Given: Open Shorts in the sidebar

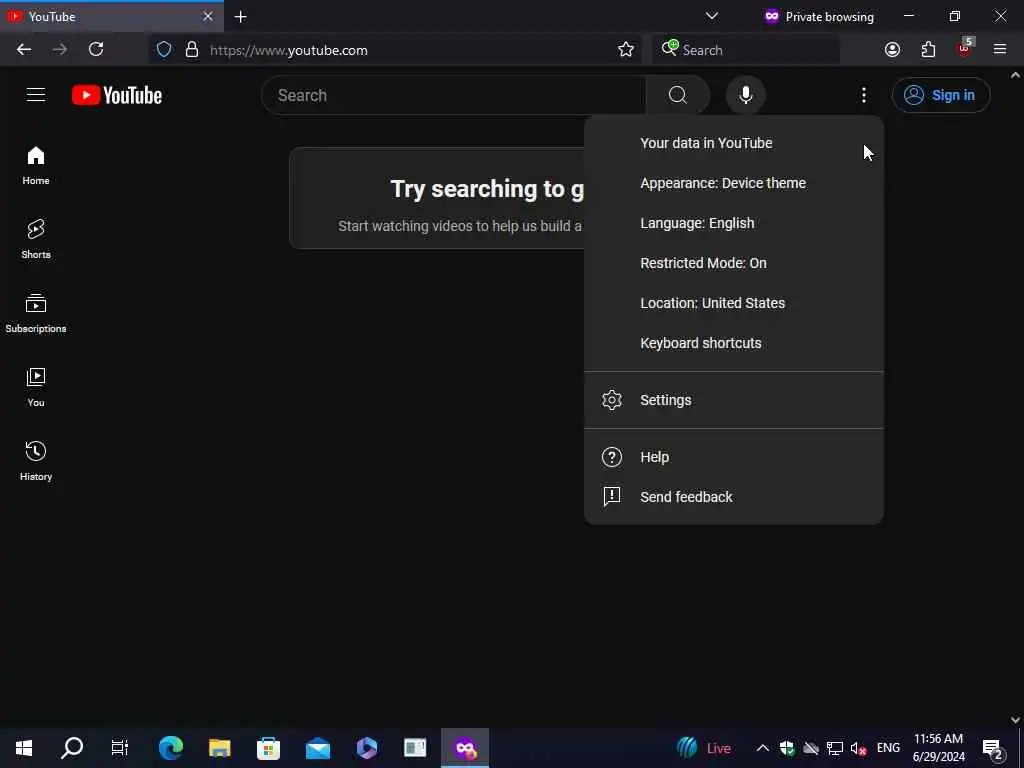Looking at the screenshot, I should pos(36,240).
